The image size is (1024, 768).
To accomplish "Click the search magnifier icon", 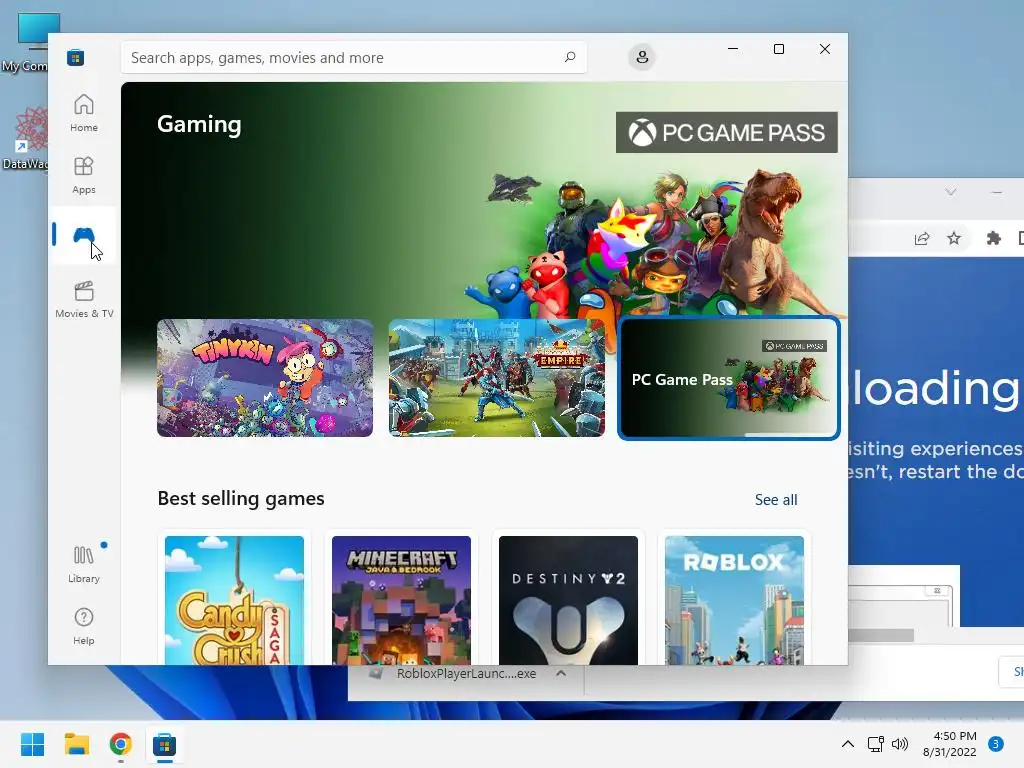I will click(569, 57).
